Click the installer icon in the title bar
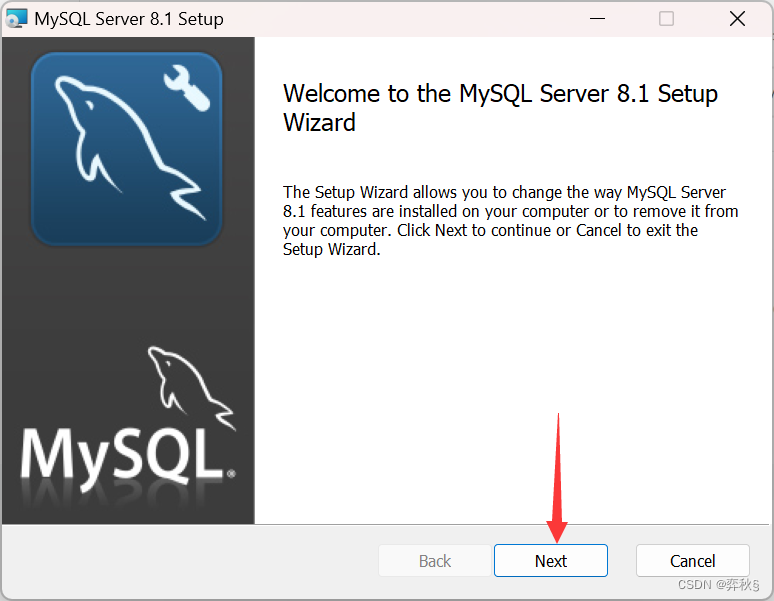 (x=16, y=19)
